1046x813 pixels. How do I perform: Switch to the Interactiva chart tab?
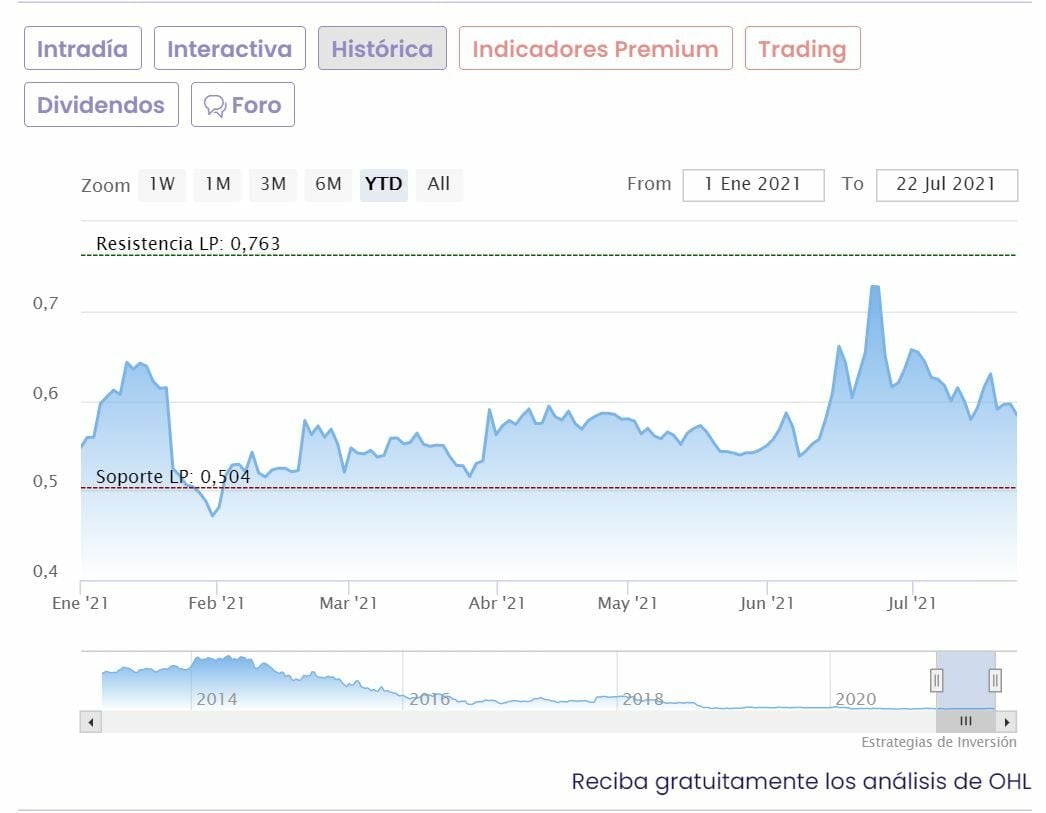(x=230, y=48)
